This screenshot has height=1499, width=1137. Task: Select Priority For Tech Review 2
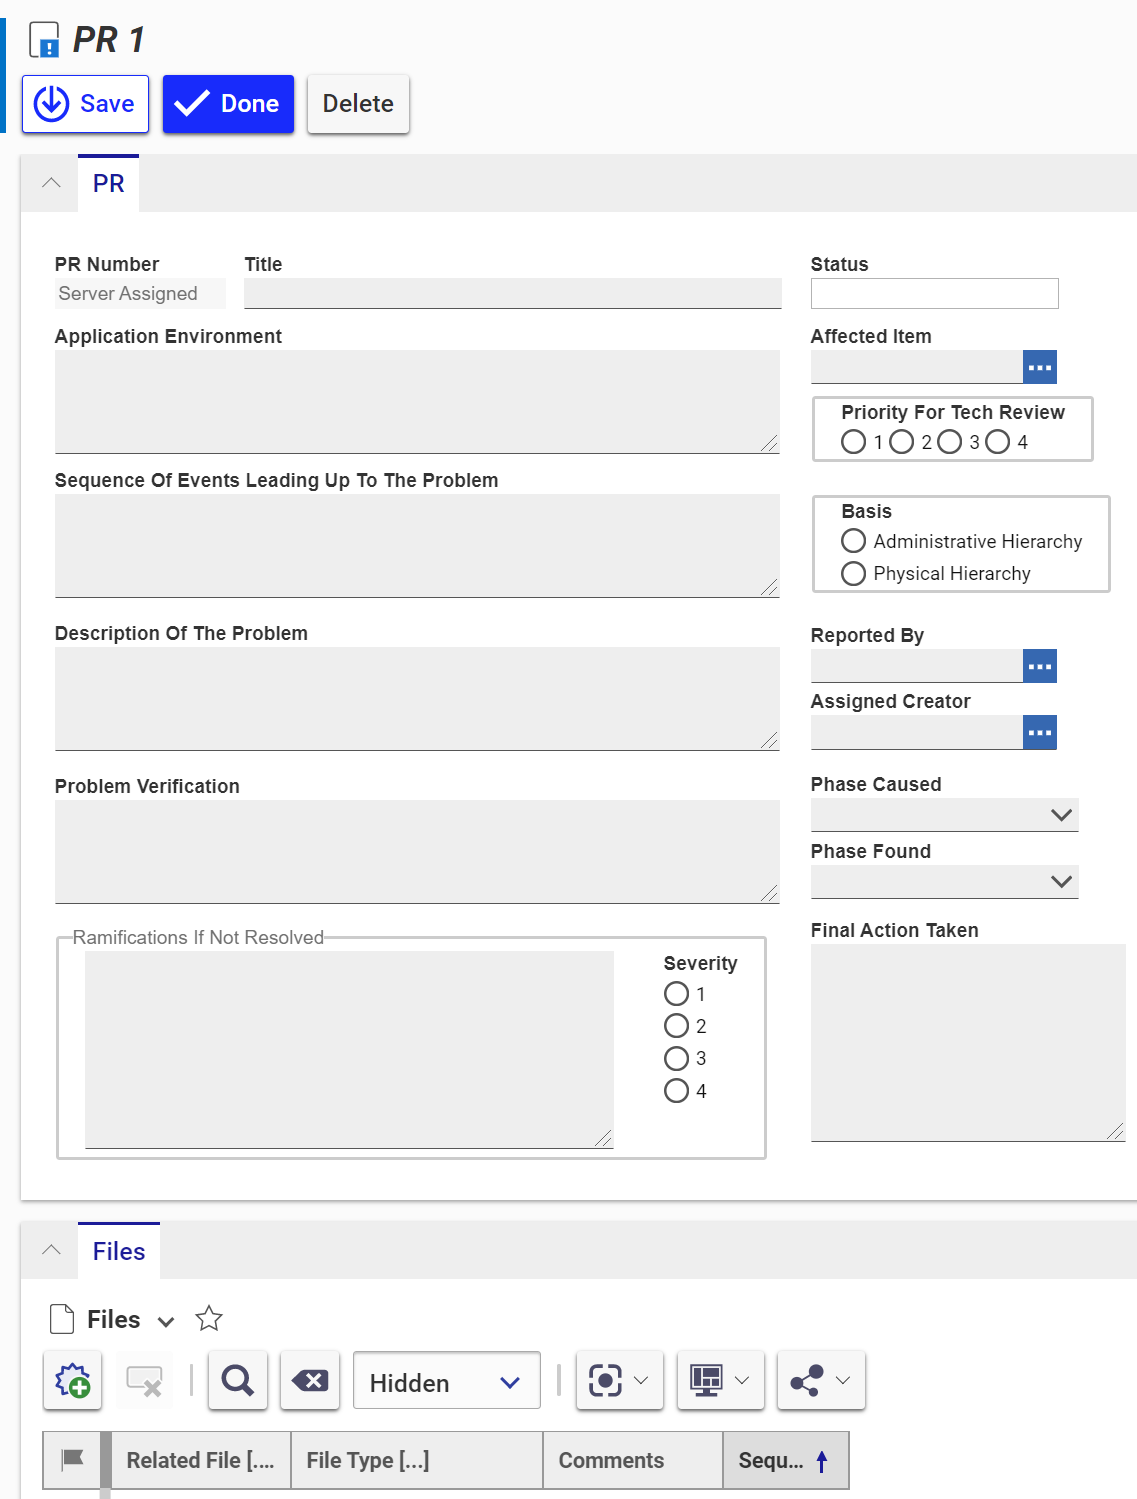coord(901,442)
